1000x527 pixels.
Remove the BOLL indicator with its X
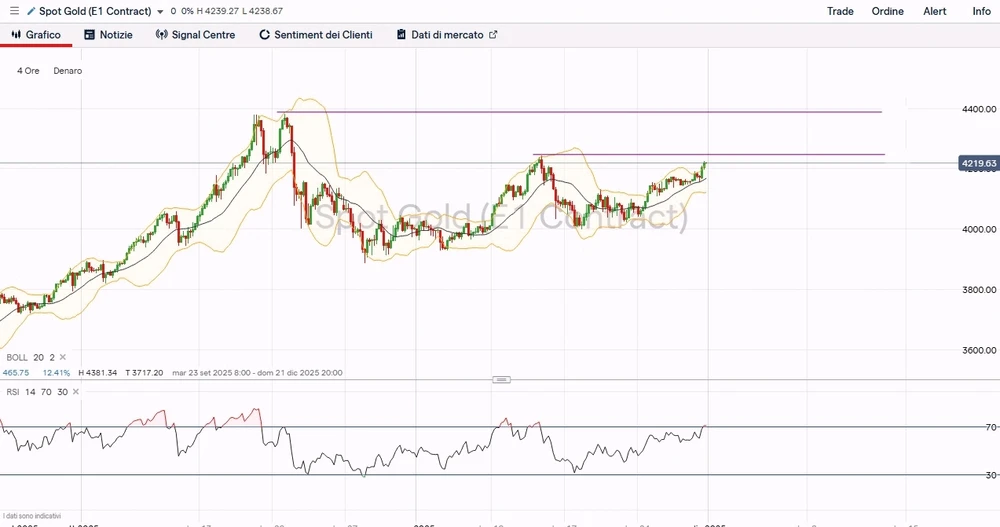(x=64, y=357)
